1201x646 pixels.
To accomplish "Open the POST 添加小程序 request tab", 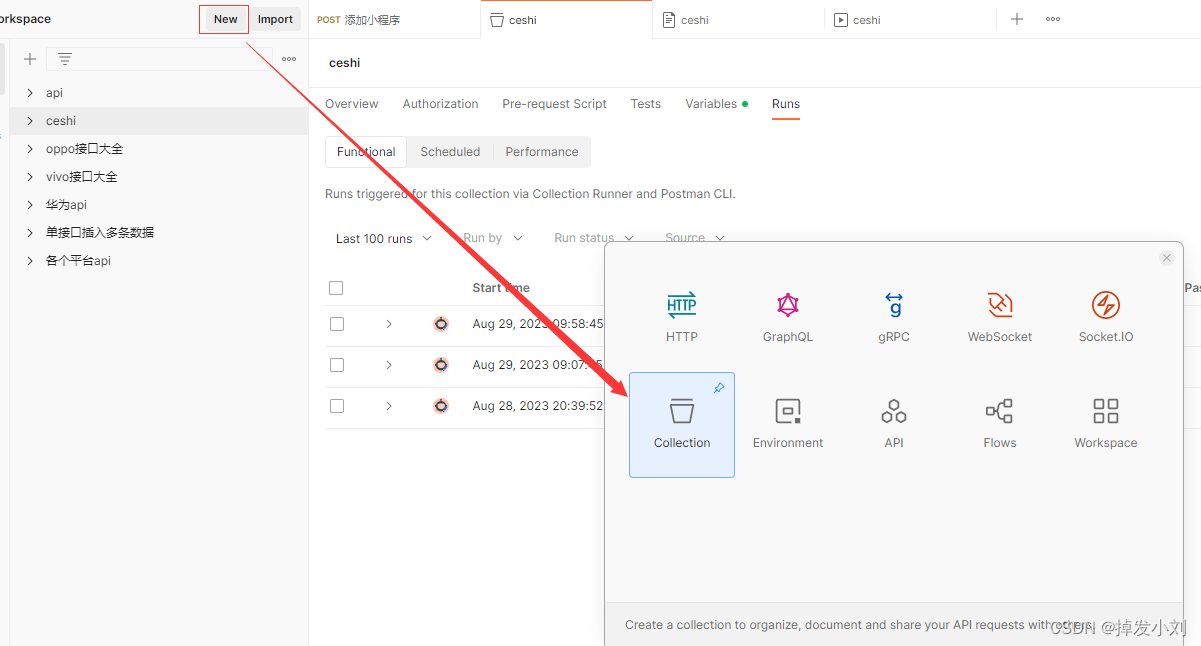I will (x=395, y=20).
